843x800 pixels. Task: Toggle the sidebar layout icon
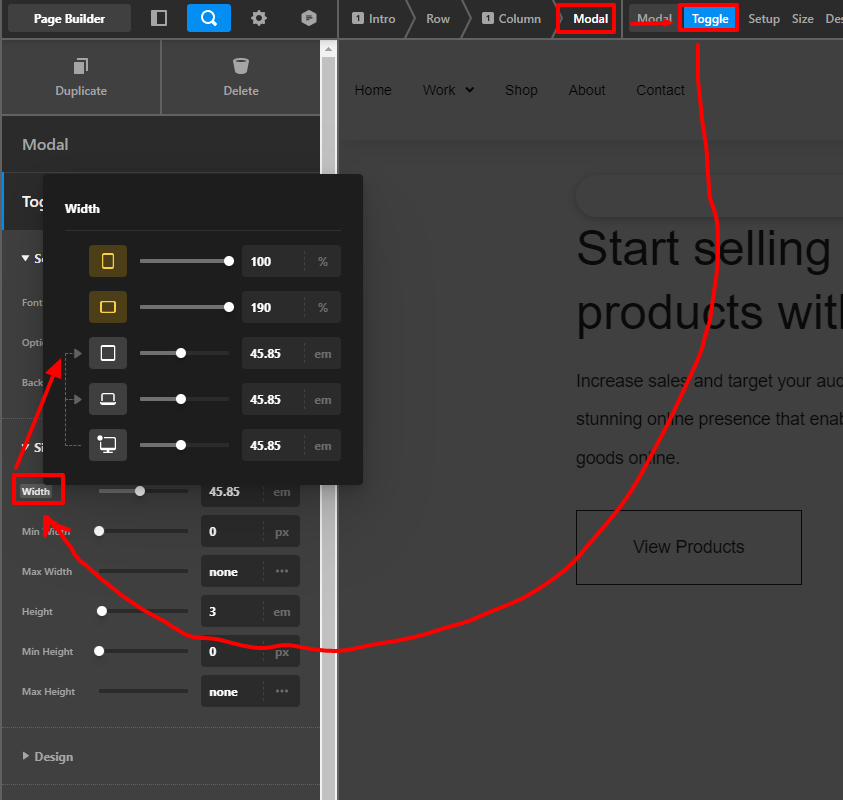(159, 18)
